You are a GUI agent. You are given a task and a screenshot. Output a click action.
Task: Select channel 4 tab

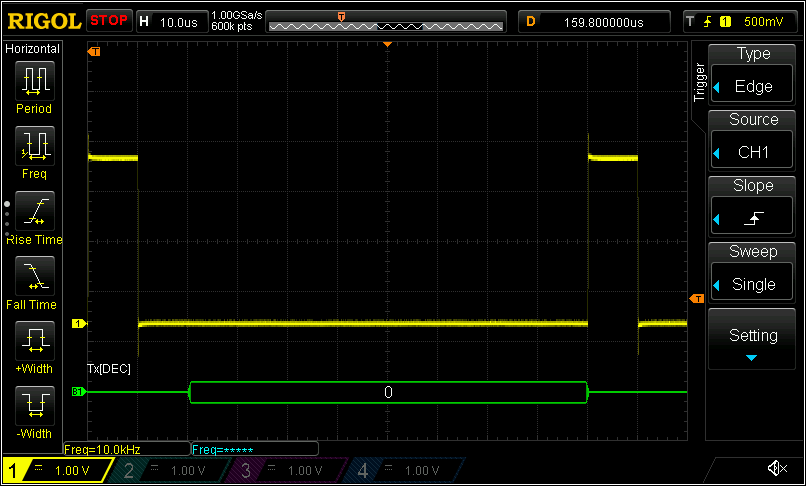point(406,470)
